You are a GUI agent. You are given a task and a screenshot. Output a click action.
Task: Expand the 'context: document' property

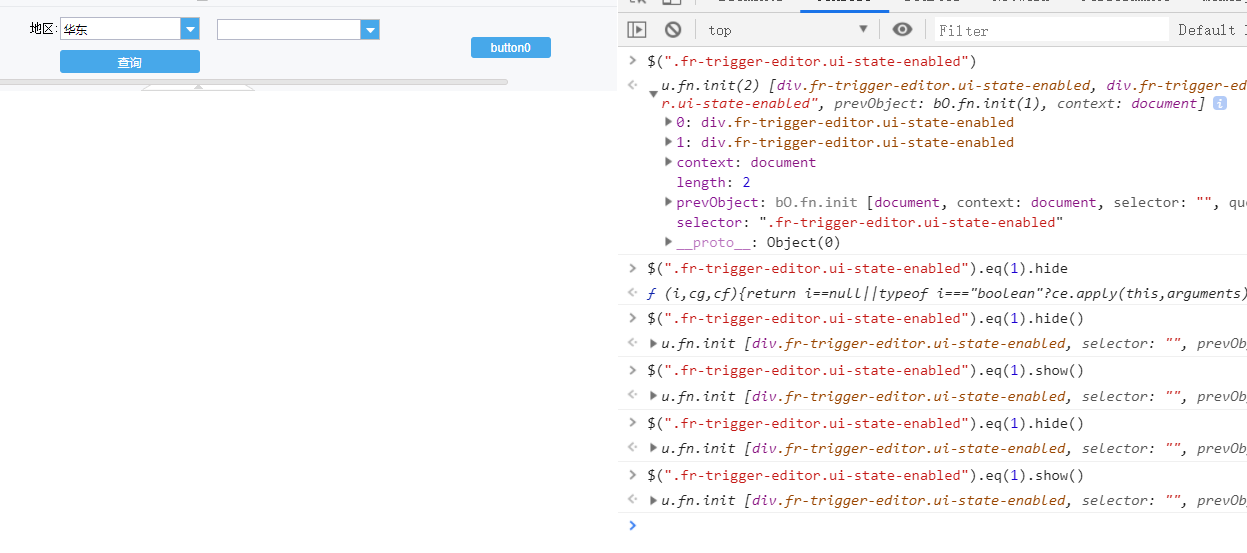[x=669, y=162]
